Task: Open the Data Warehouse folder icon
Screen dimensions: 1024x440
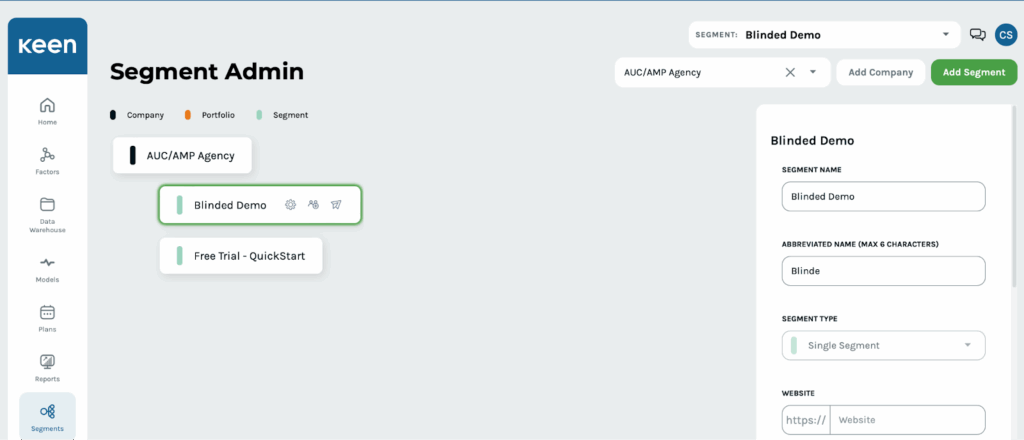Action: [x=47, y=205]
